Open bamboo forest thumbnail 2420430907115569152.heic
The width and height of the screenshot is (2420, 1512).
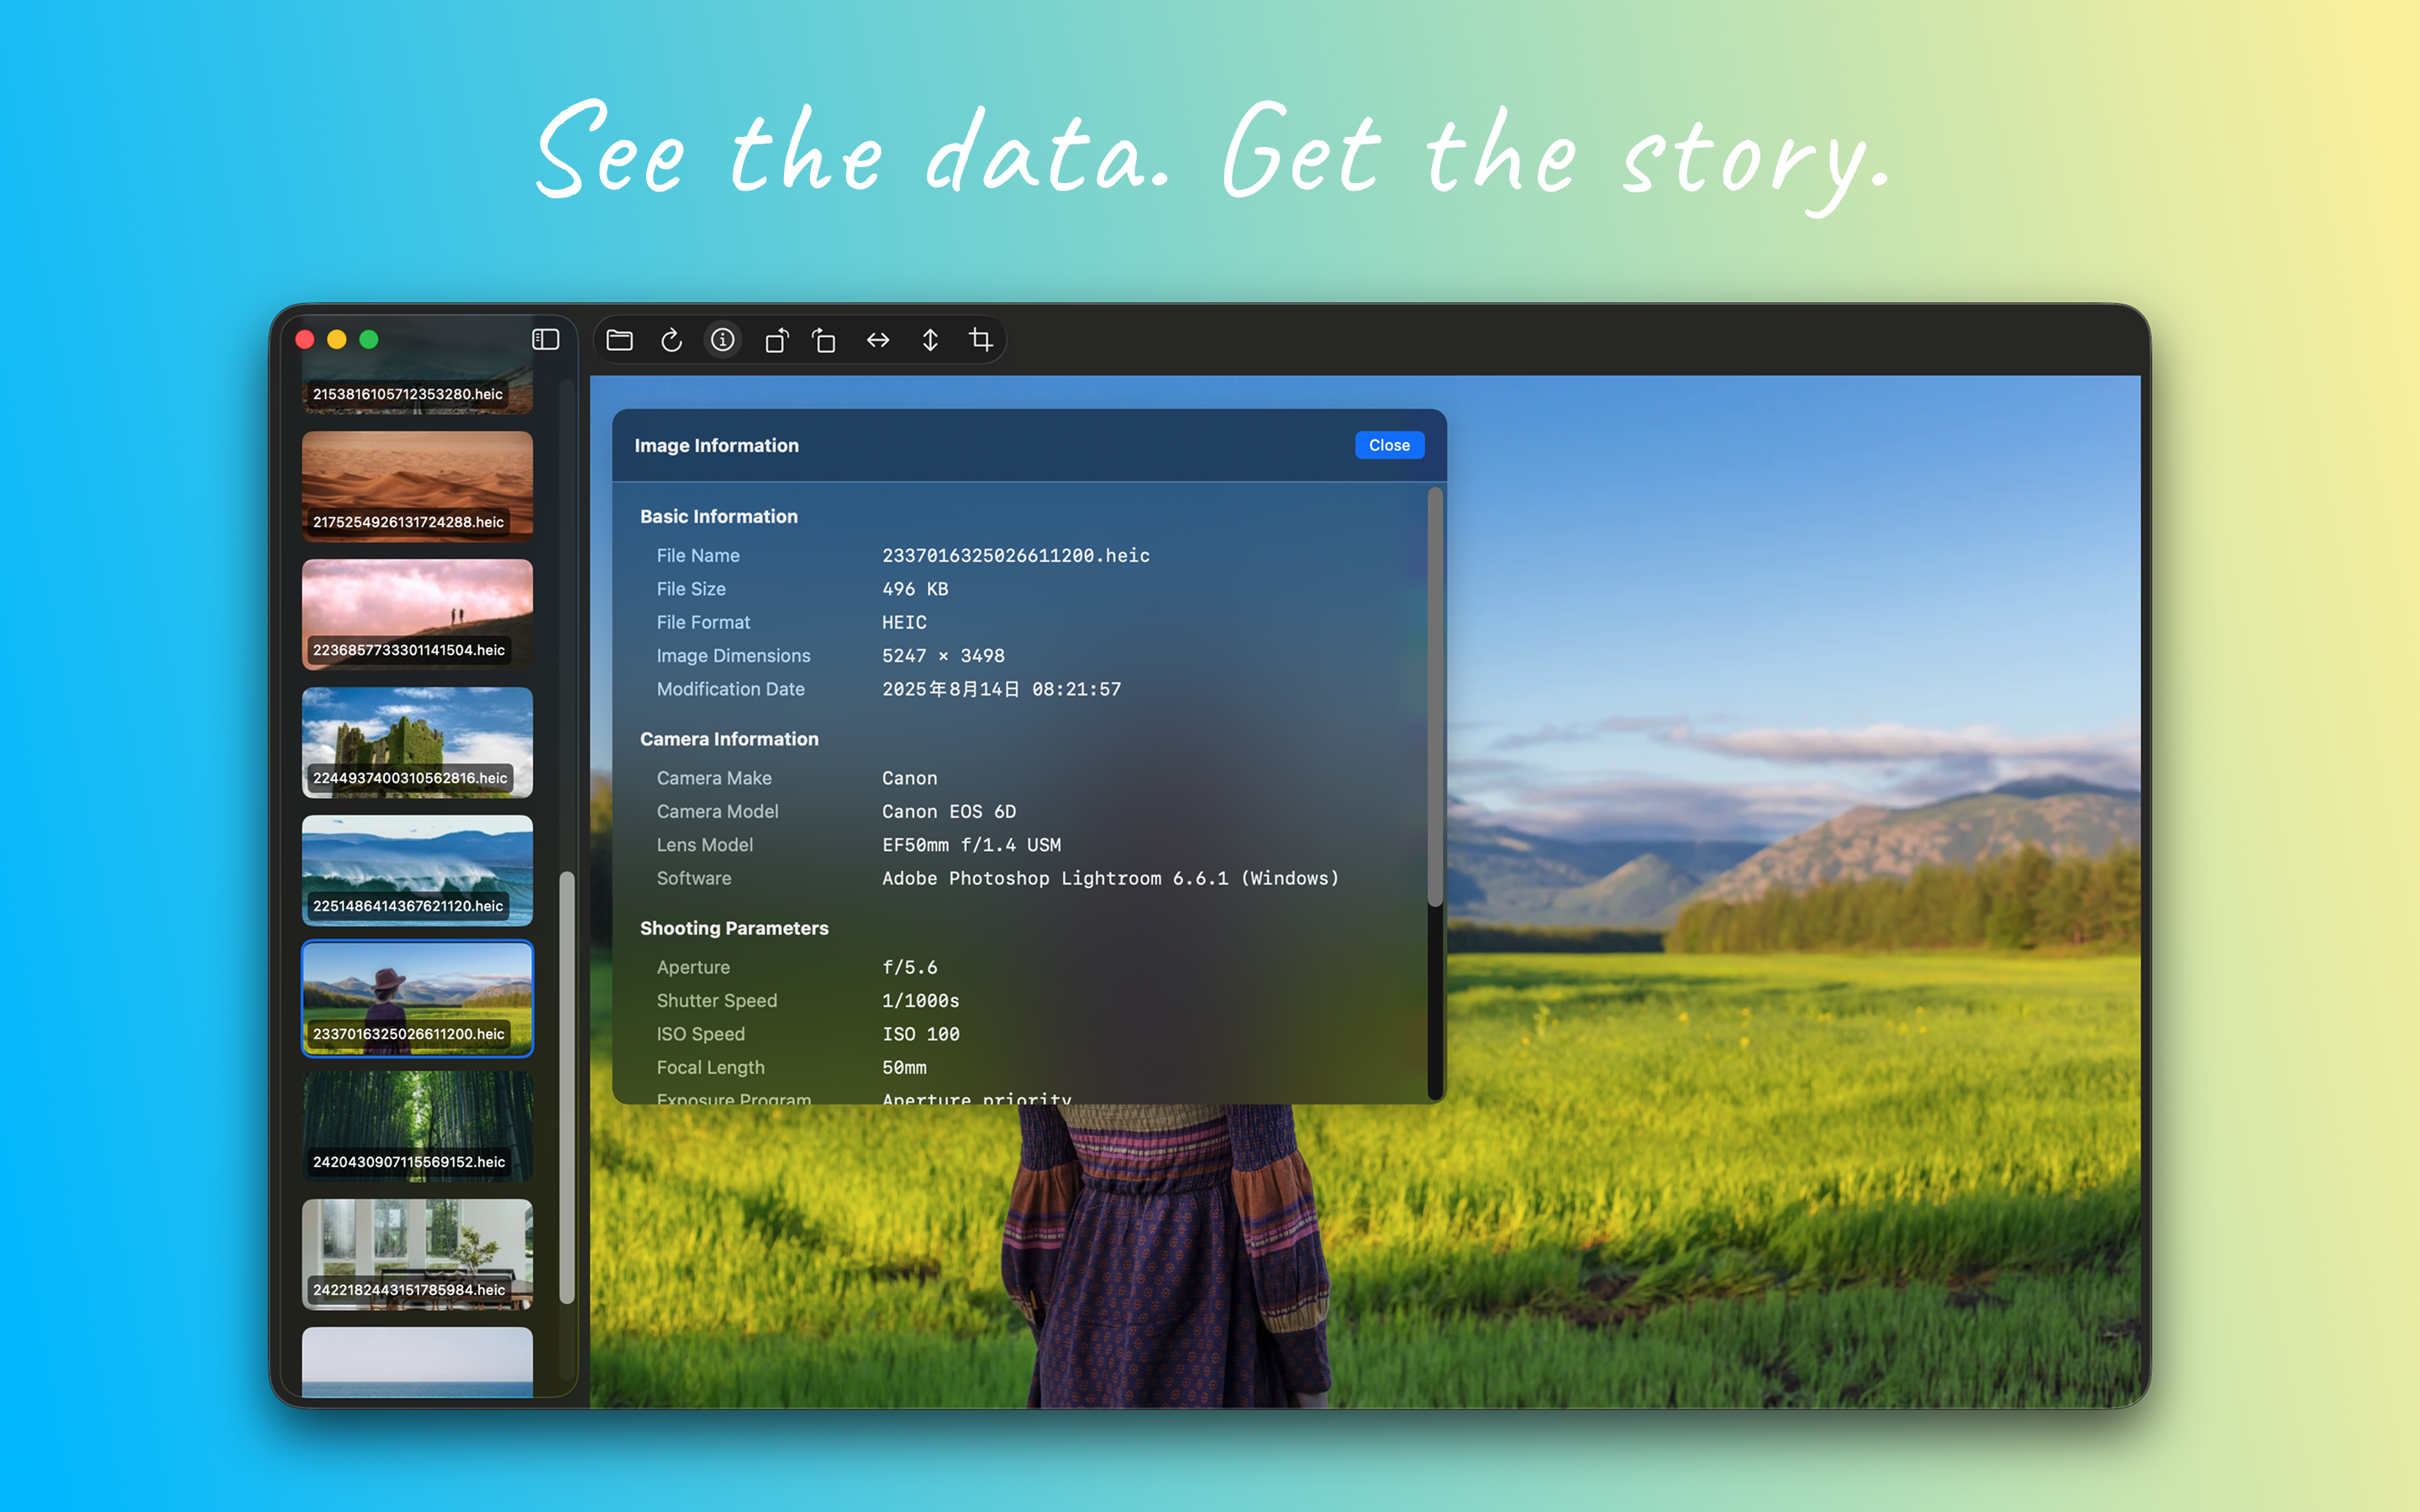click(x=417, y=1125)
